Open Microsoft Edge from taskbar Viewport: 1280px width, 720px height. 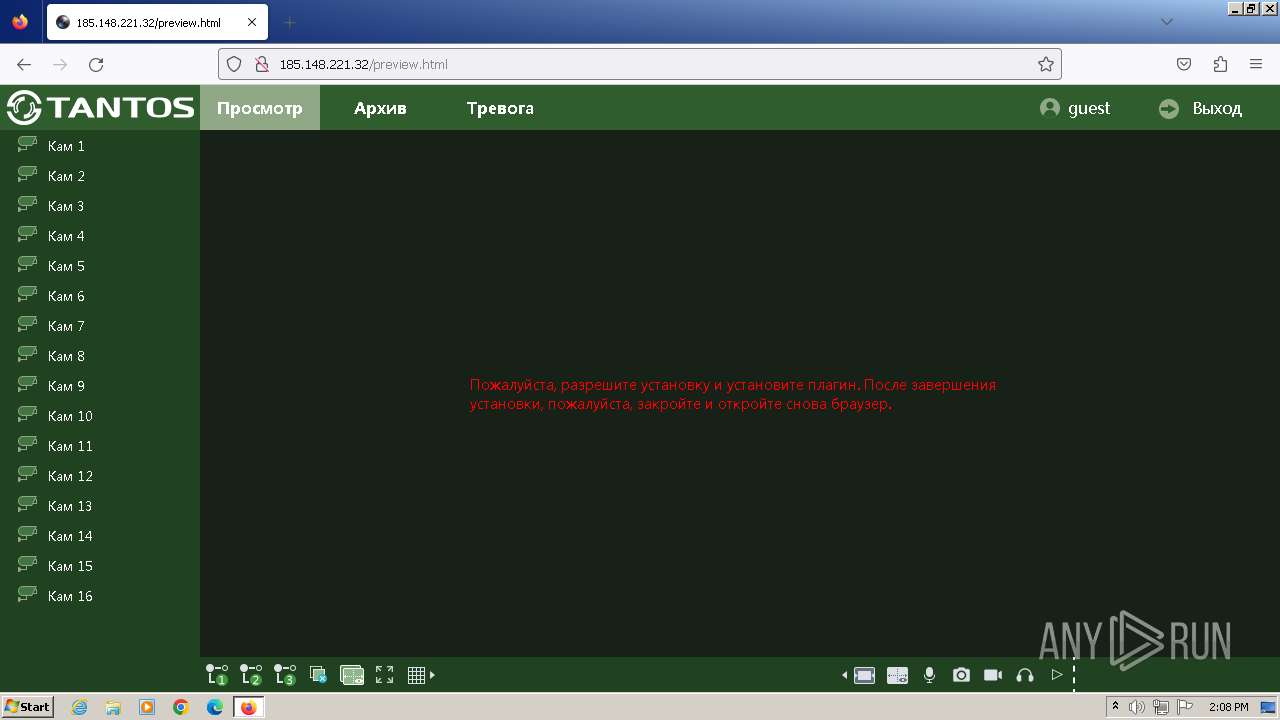pos(215,707)
